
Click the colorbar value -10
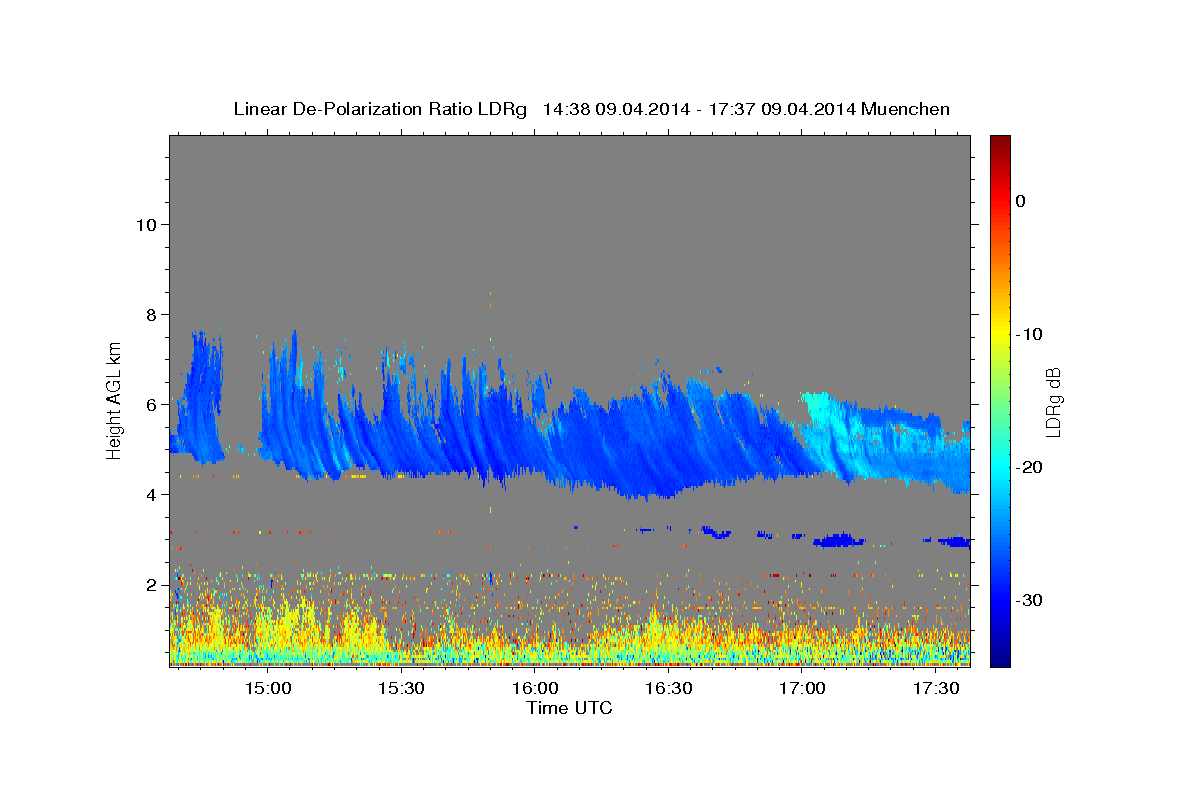tap(1028, 334)
